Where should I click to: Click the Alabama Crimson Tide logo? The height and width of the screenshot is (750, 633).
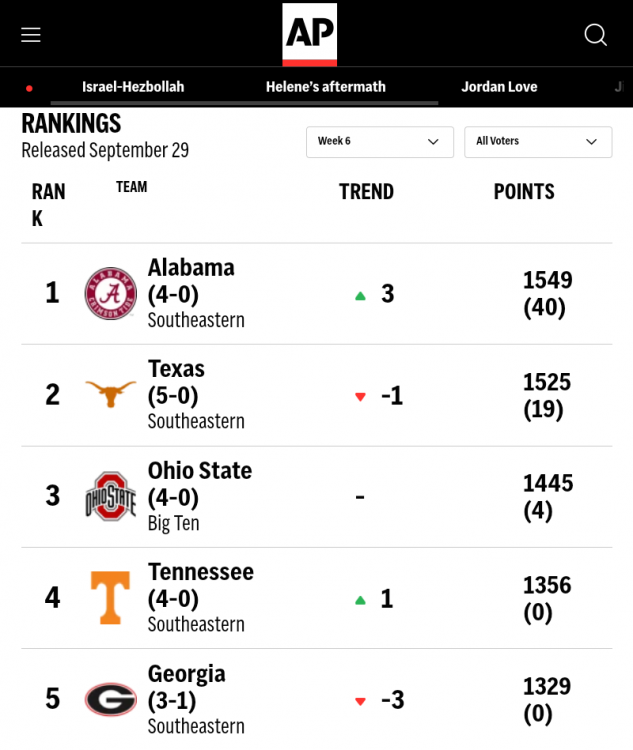110,294
